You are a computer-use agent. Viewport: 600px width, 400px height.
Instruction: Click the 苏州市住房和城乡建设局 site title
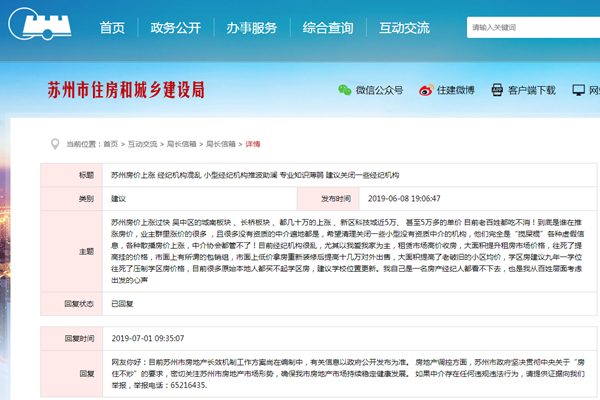click(x=125, y=89)
